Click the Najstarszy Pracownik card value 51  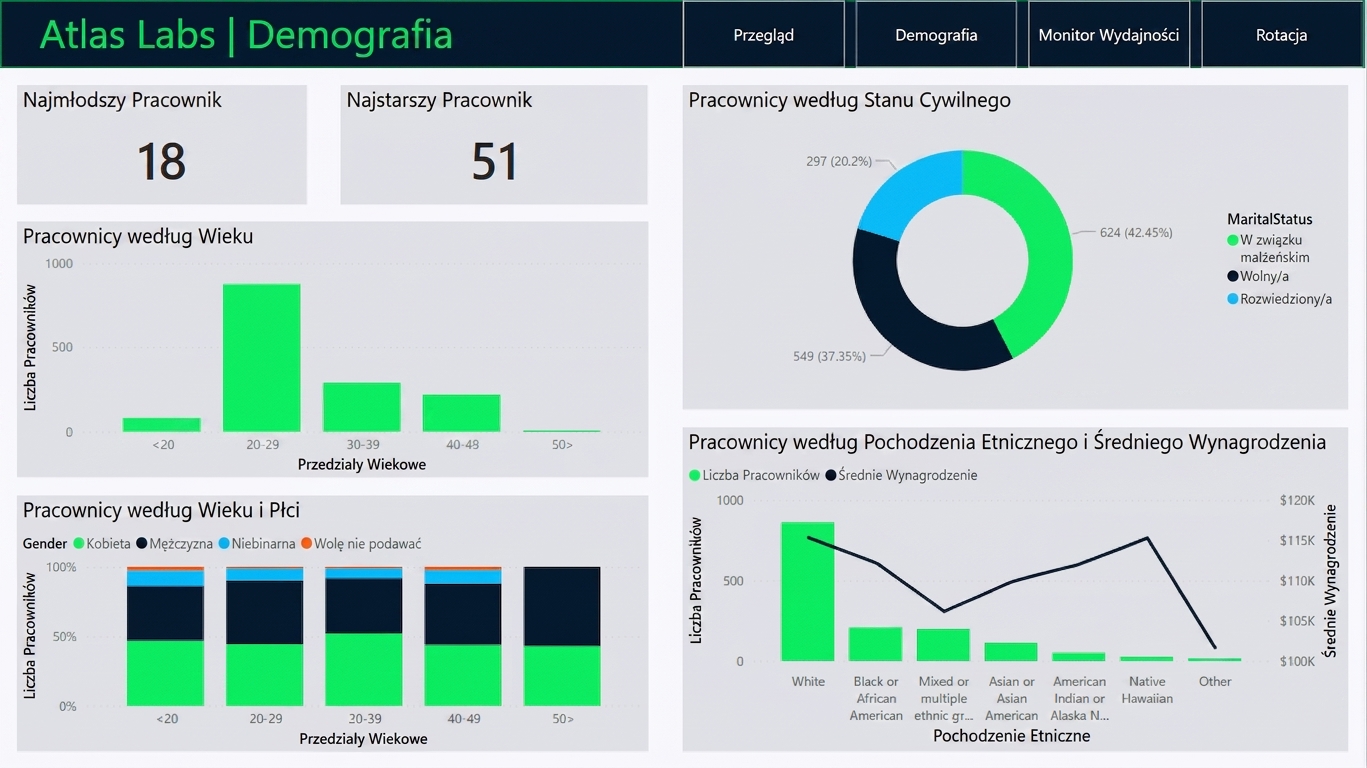[x=495, y=161]
